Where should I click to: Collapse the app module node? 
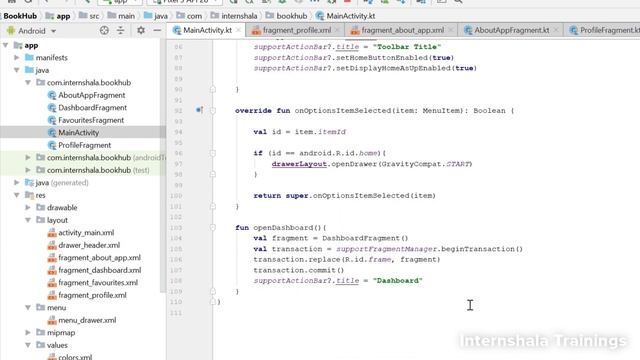coord(6,45)
